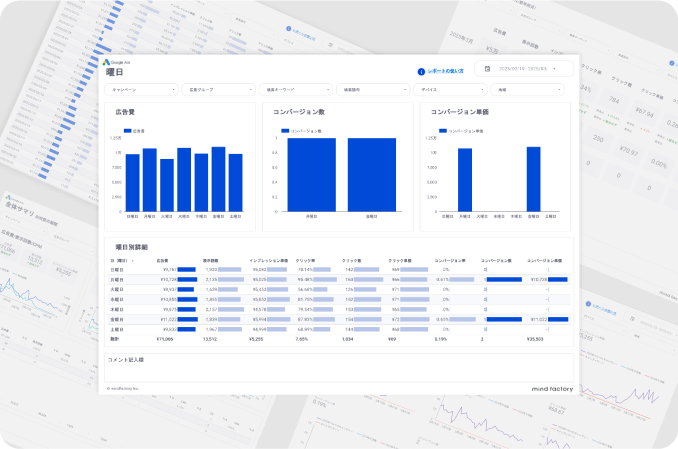Screen dimensions: 678x449
Task: Open the date range dropdown
Action: click(x=524, y=69)
